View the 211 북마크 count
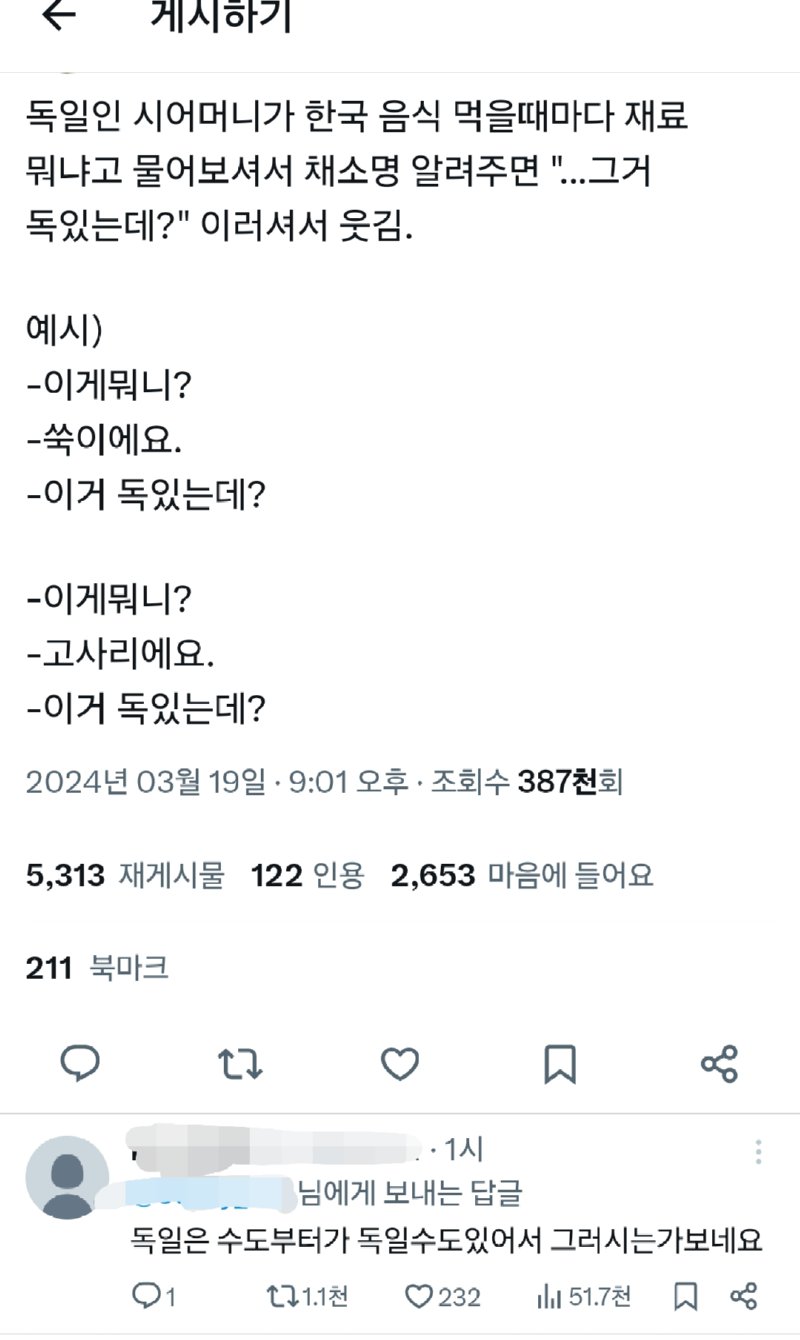Viewport: 800px width, 1340px height. [x=97, y=967]
